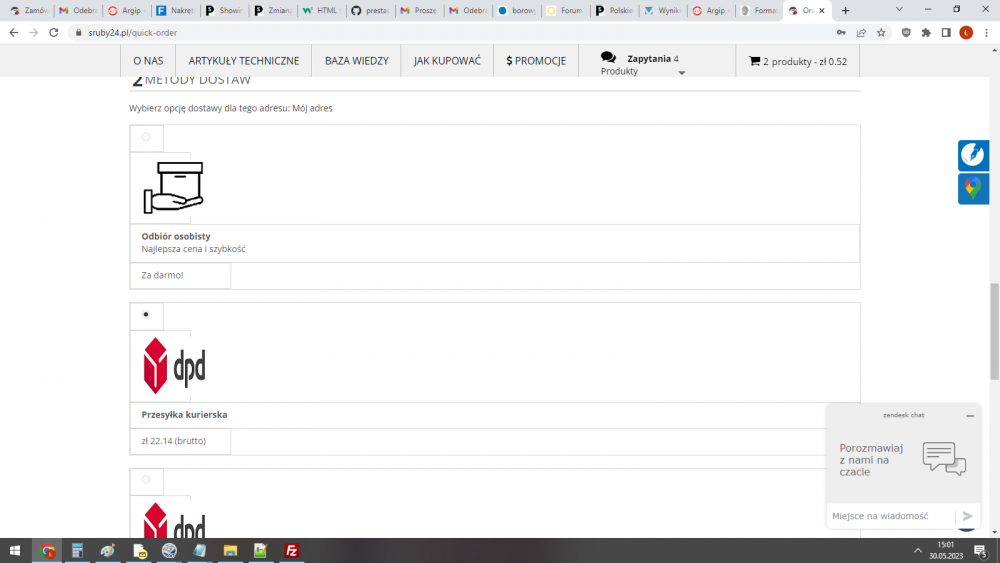Minimize the zendesk chat widget
The width and height of the screenshot is (1000, 563).
tap(970, 416)
